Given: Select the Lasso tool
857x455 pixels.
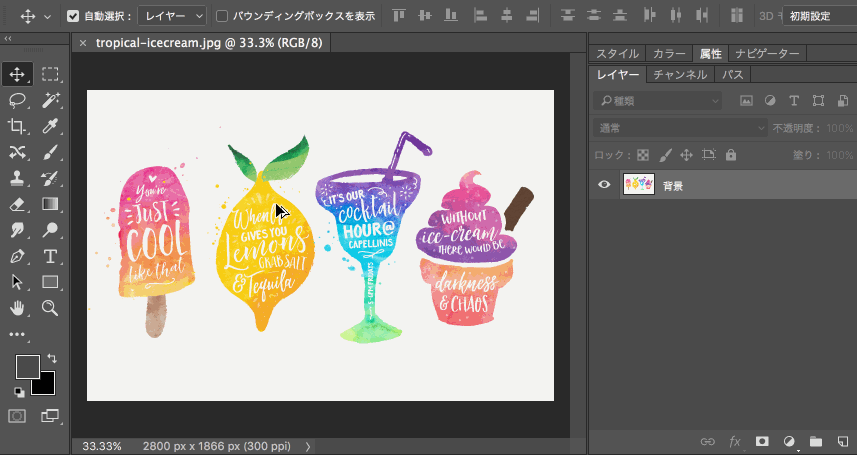Looking at the screenshot, I should coord(17,100).
